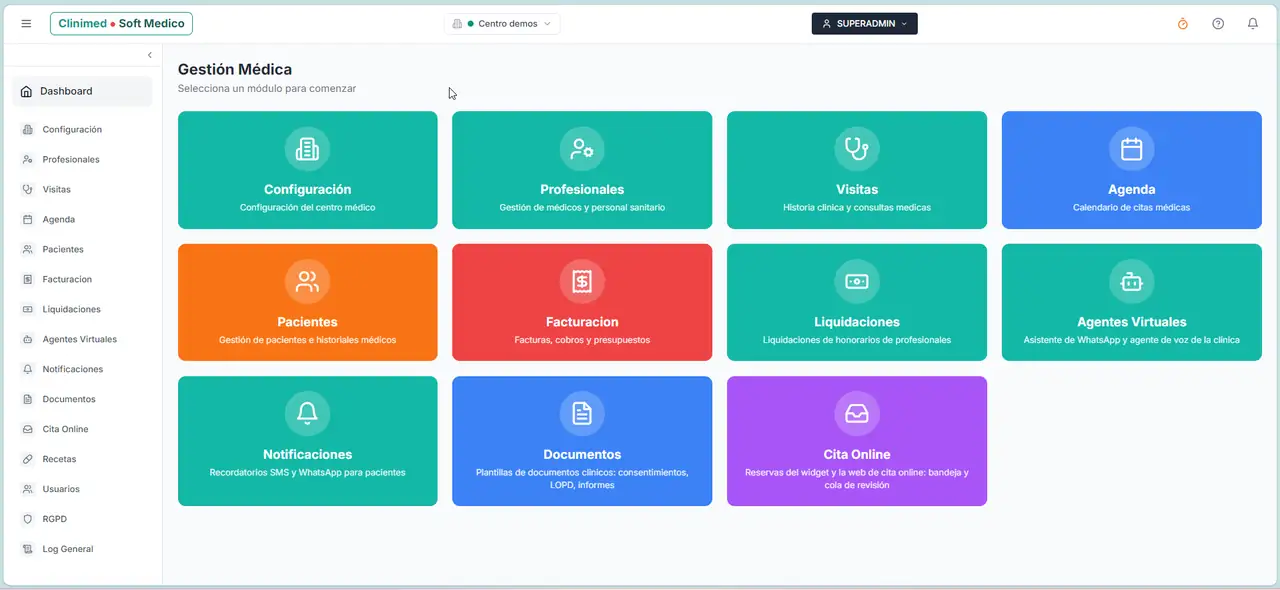This screenshot has width=1280, height=590.
Task: Open Agentes Virtuales in the sidebar
Action: pyautogui.click(x=82, y=339)
